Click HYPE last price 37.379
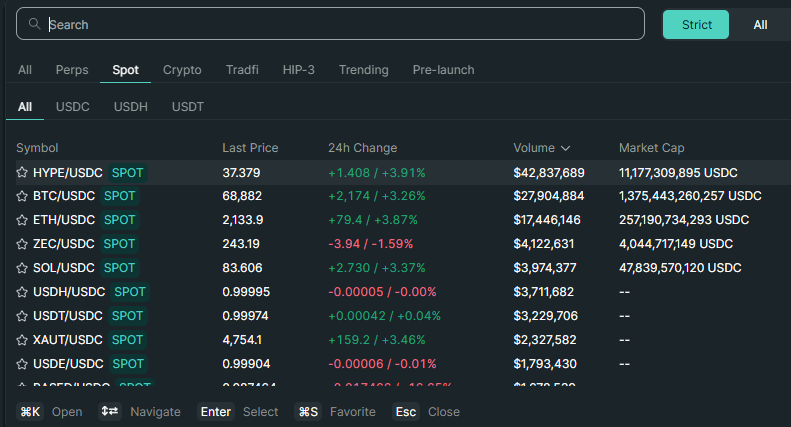Viewport: 791px width, 427px height. pyautogui.click(x=241, y=173)
